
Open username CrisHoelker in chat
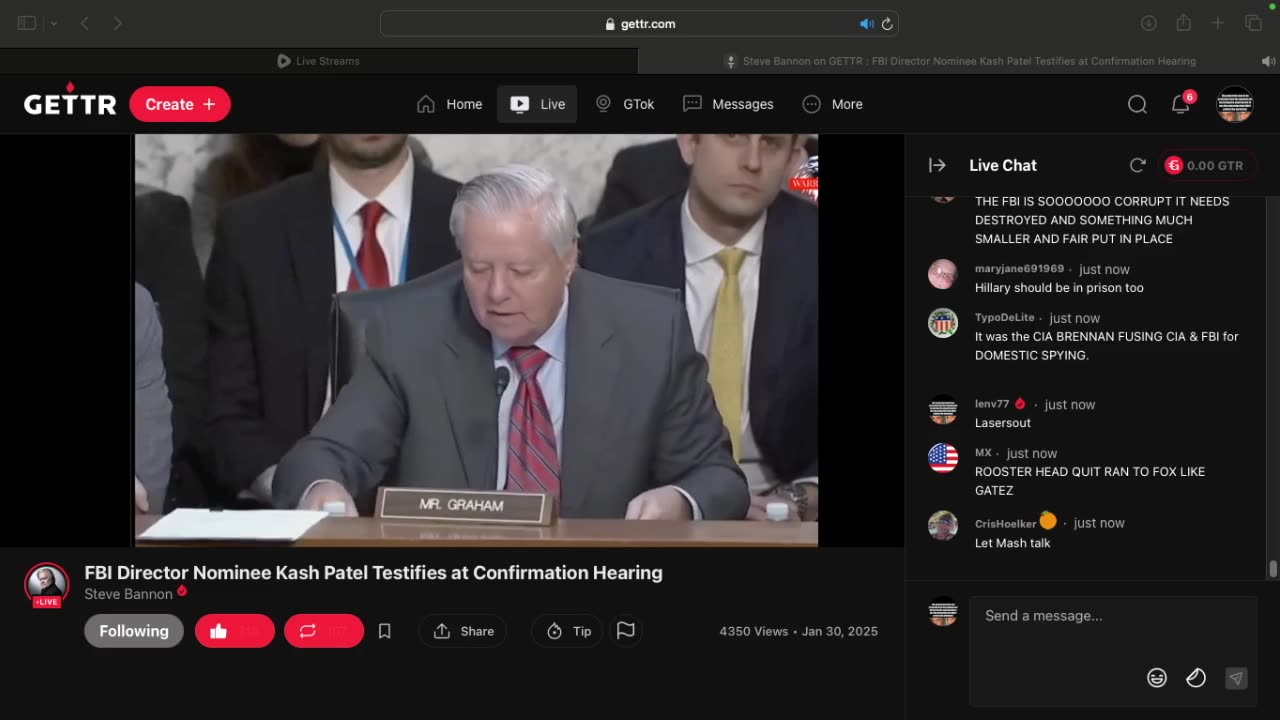click(1006, 523)
